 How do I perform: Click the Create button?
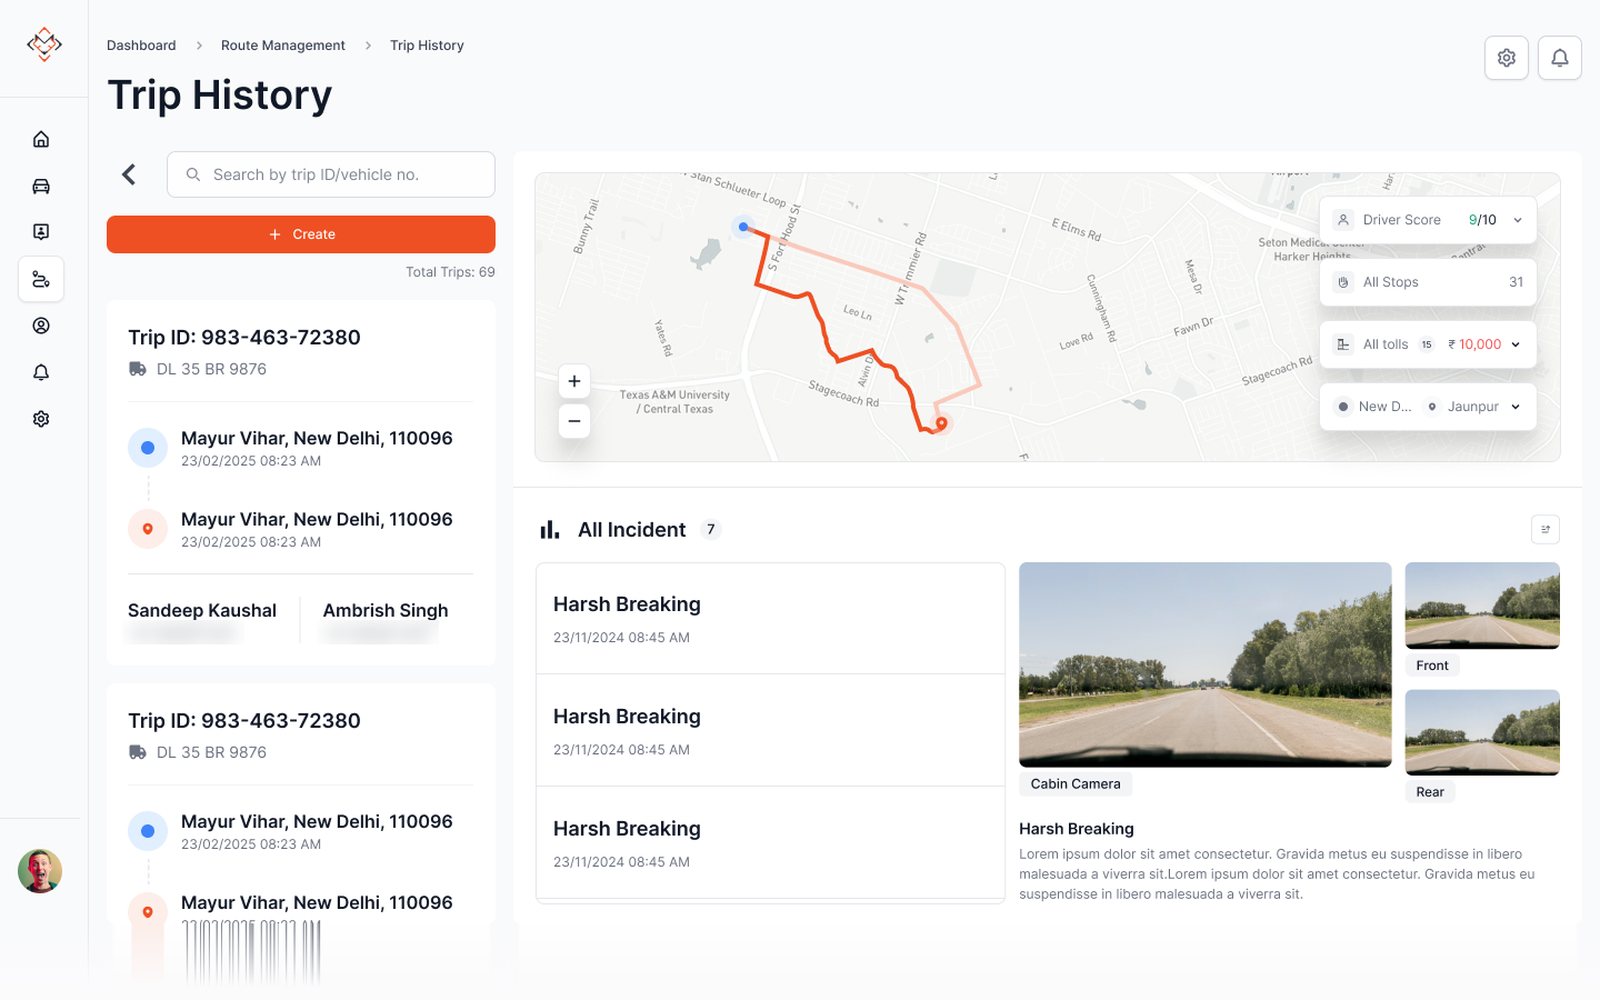click(x=301, y=234)
